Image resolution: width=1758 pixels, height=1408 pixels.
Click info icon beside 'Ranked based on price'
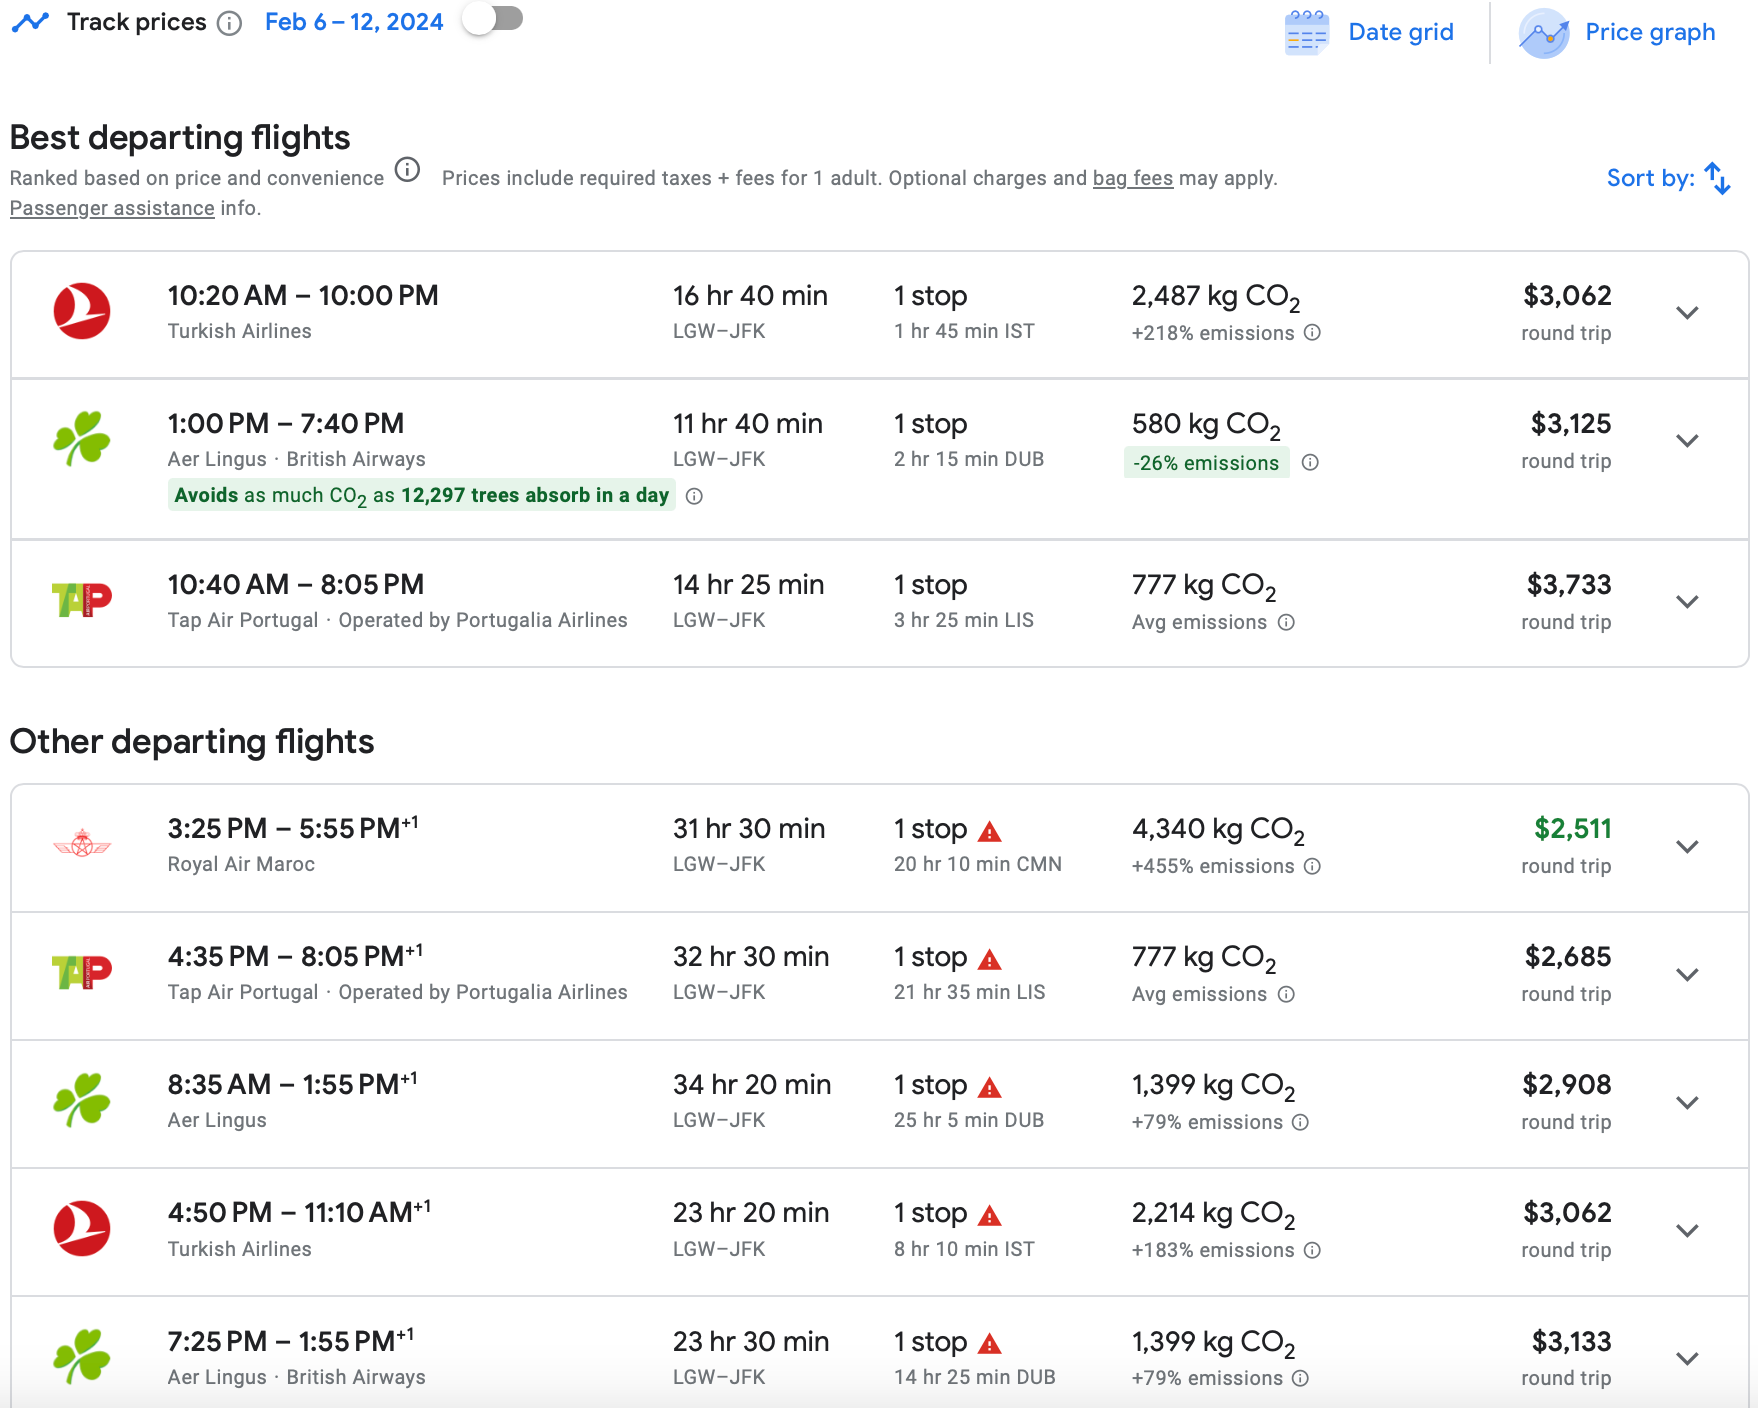coord(407,170)
